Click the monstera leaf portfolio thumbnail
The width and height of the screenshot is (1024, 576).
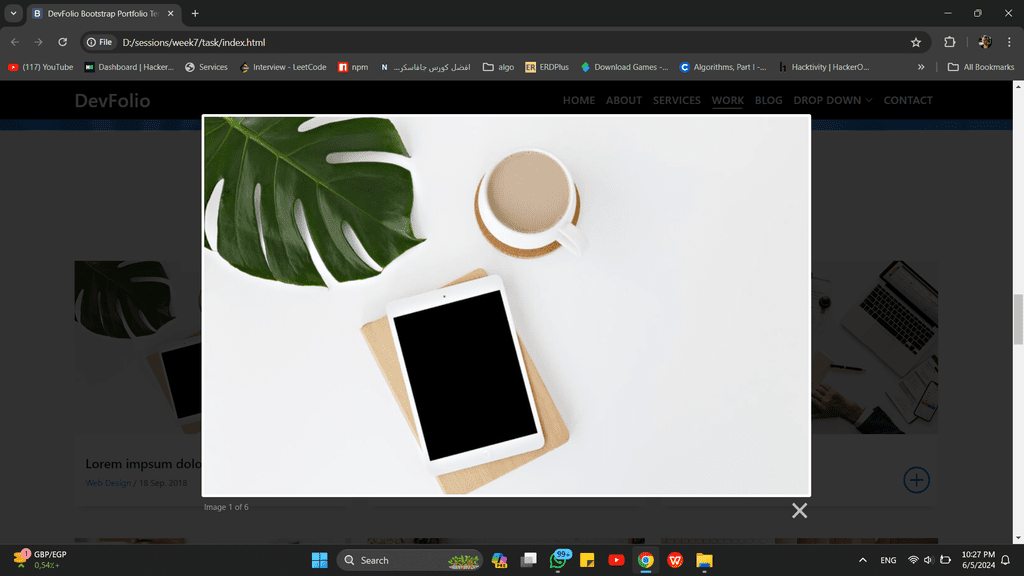pos(138,347)
